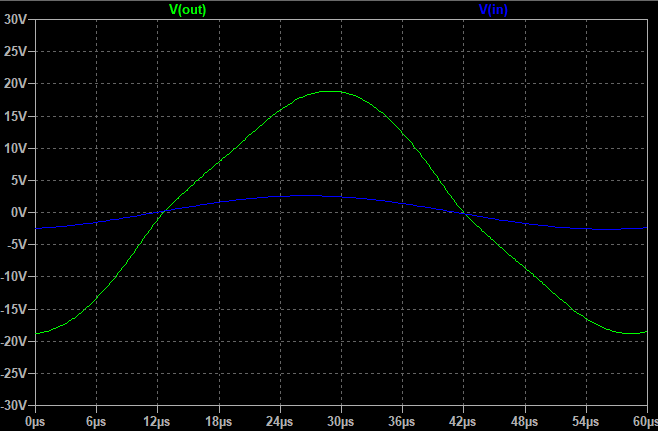Click the blue waveform crest near 27µs

[x=304, y=196]
